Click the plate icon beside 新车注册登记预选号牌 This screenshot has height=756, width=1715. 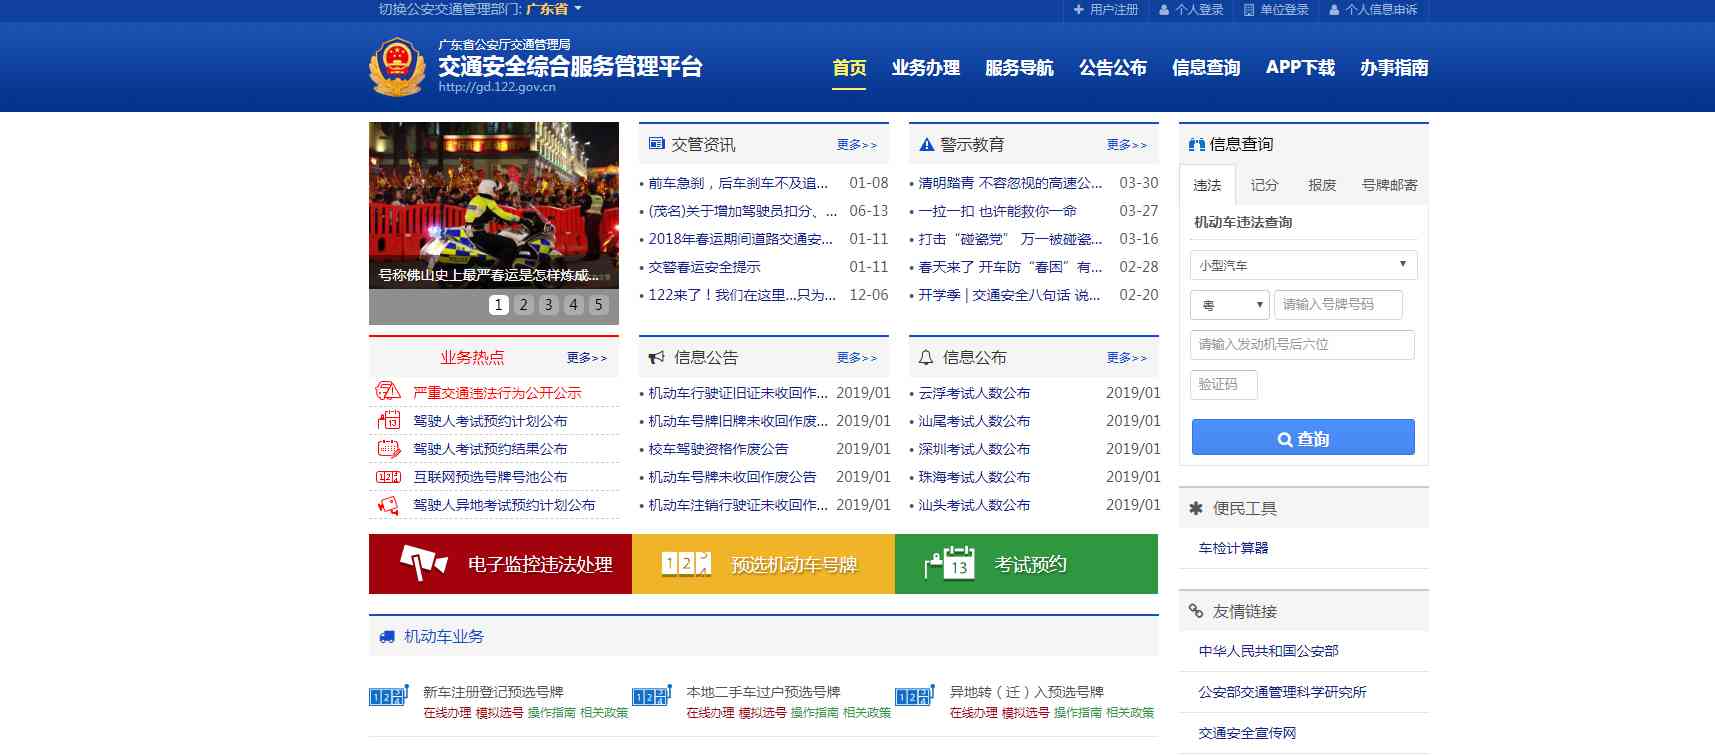pyautogui.click(x=389, y=695)
